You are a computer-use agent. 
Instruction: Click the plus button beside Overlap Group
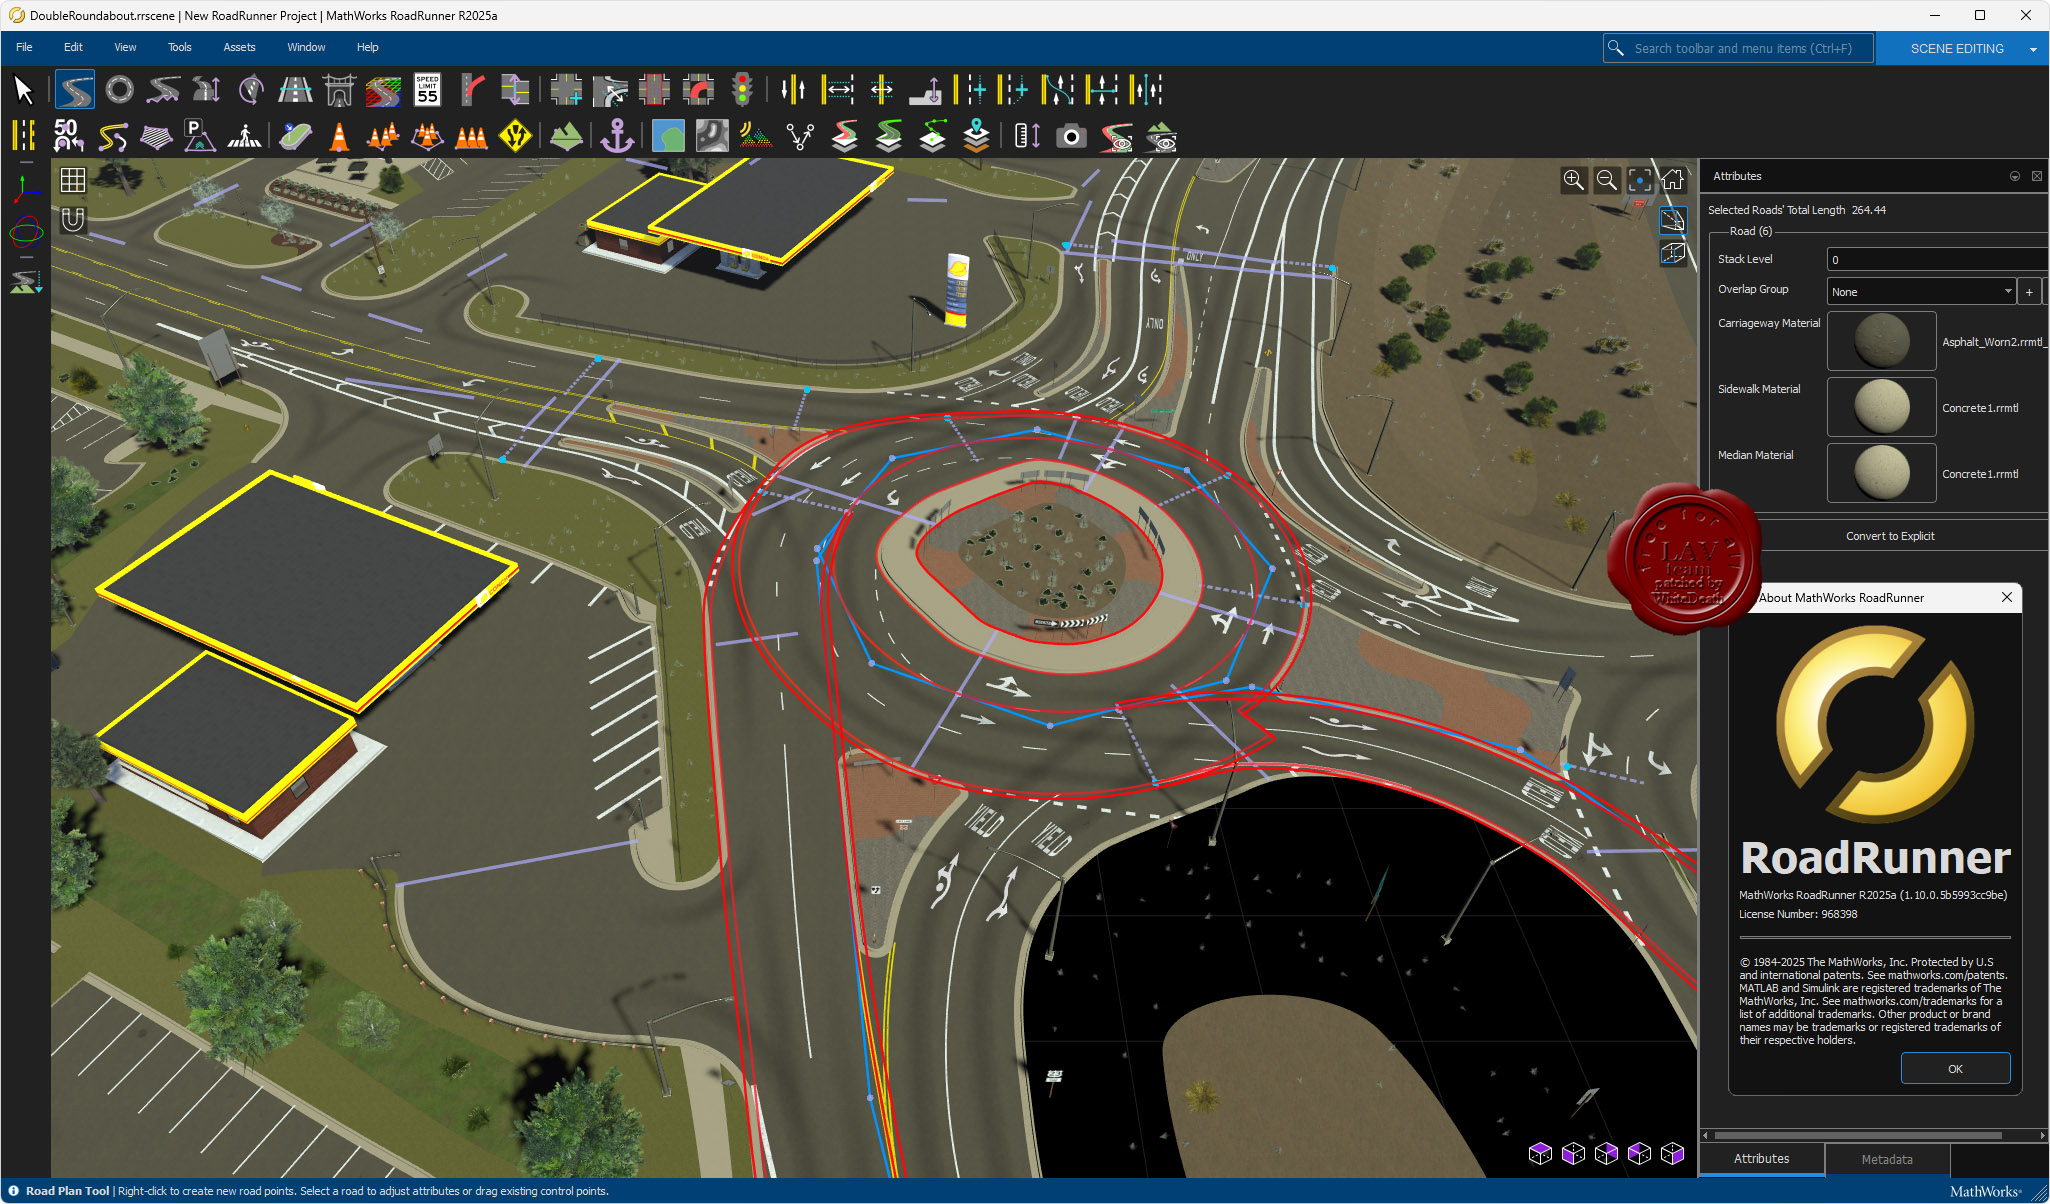point(2029,292)
